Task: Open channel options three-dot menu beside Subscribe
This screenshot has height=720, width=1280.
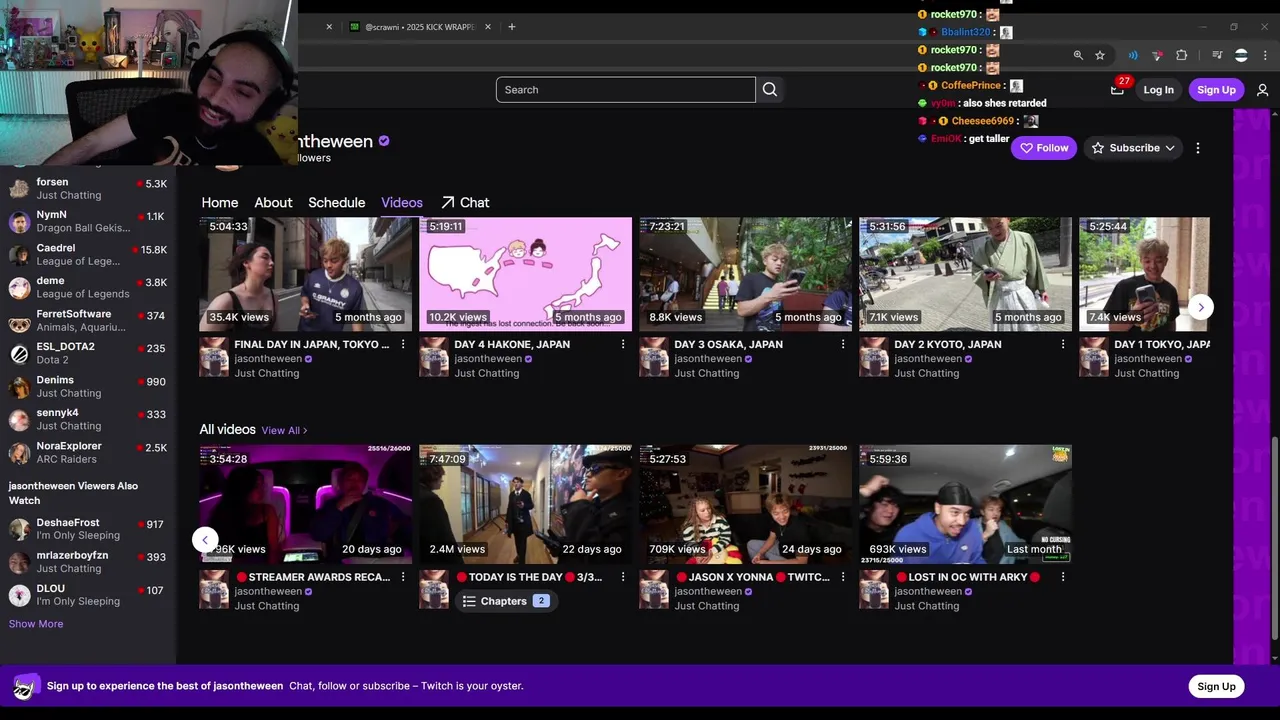Action: click(x=1198, y=148)
